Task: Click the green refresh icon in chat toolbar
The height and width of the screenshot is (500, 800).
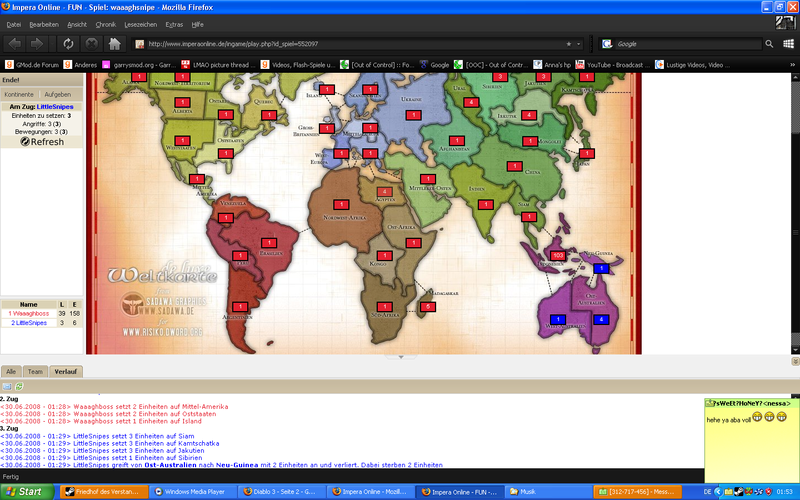Action: (19, 387)
